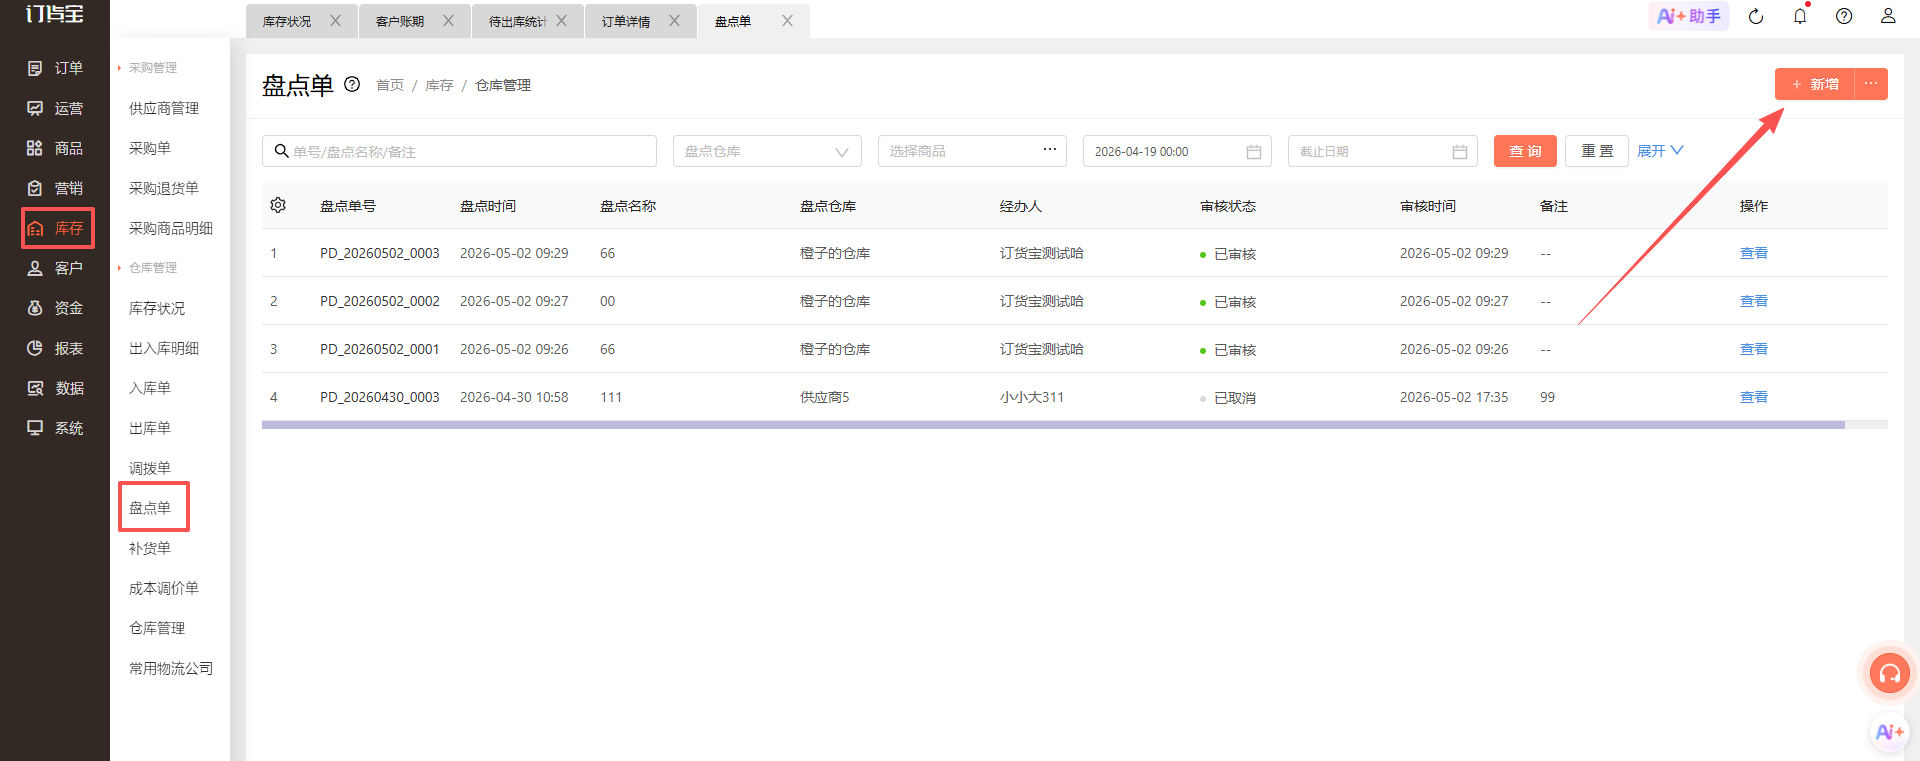The height and width of the screenshot is (761, 1920).
Task: Close the 客户账期 tab
Action: (x=448, y=20)
